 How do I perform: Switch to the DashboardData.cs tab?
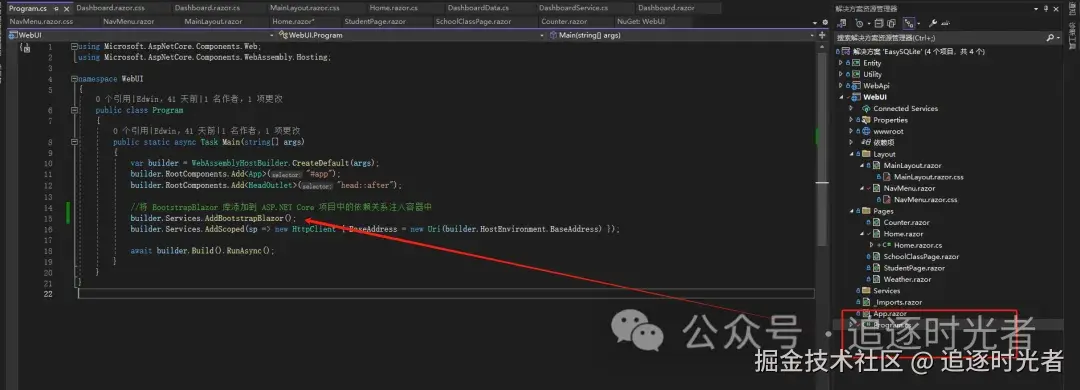[x=478, y=8]
